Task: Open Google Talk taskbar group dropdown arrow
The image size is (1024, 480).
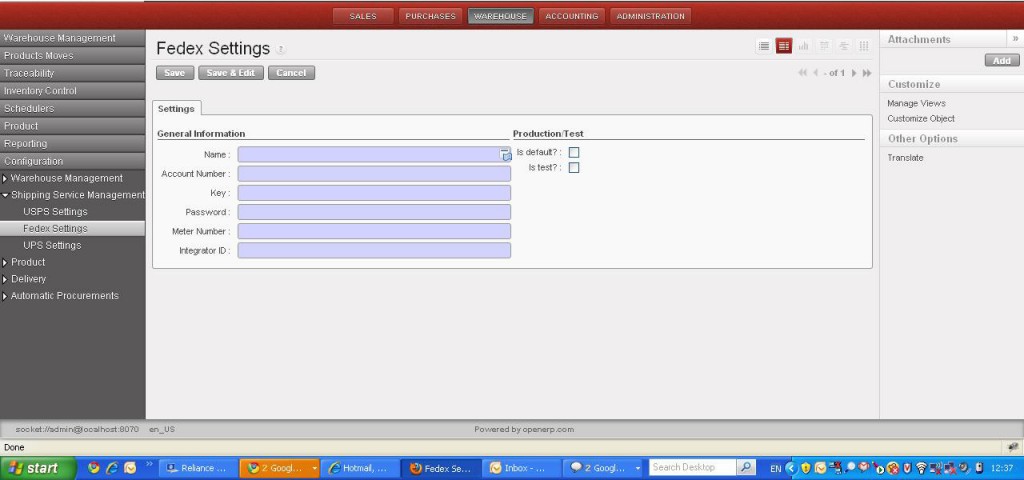Action: point(637,468)
